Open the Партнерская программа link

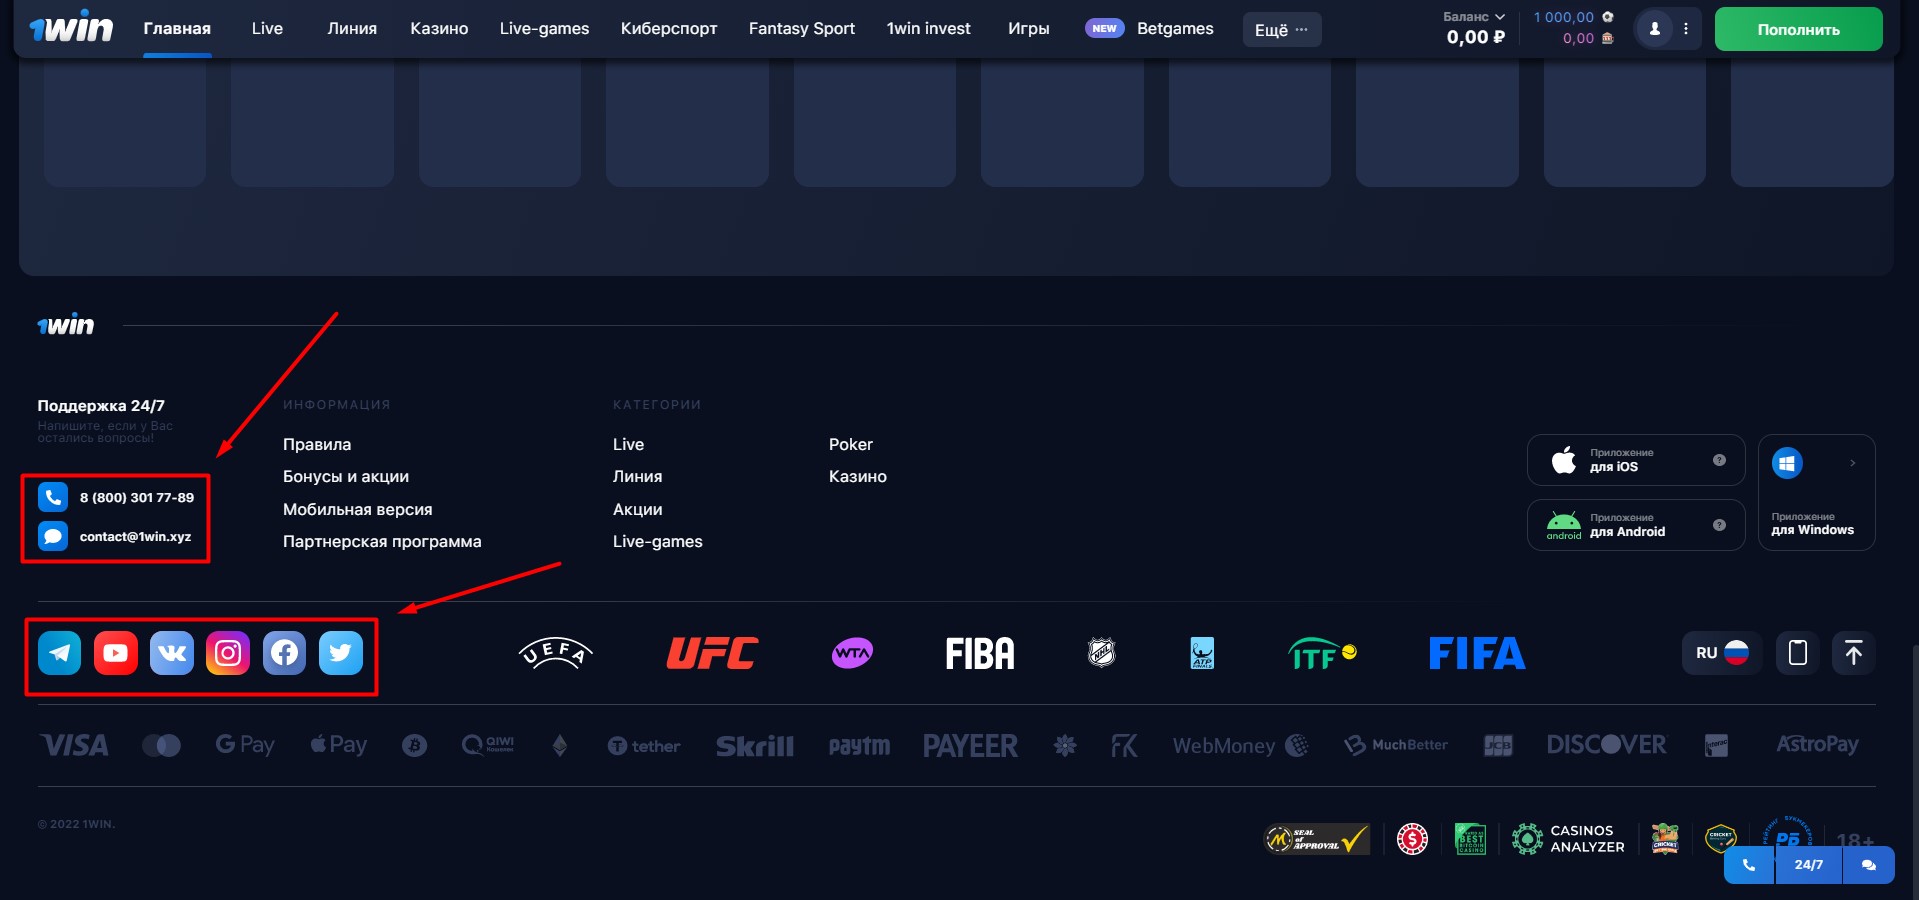click(x=382, y=541)
